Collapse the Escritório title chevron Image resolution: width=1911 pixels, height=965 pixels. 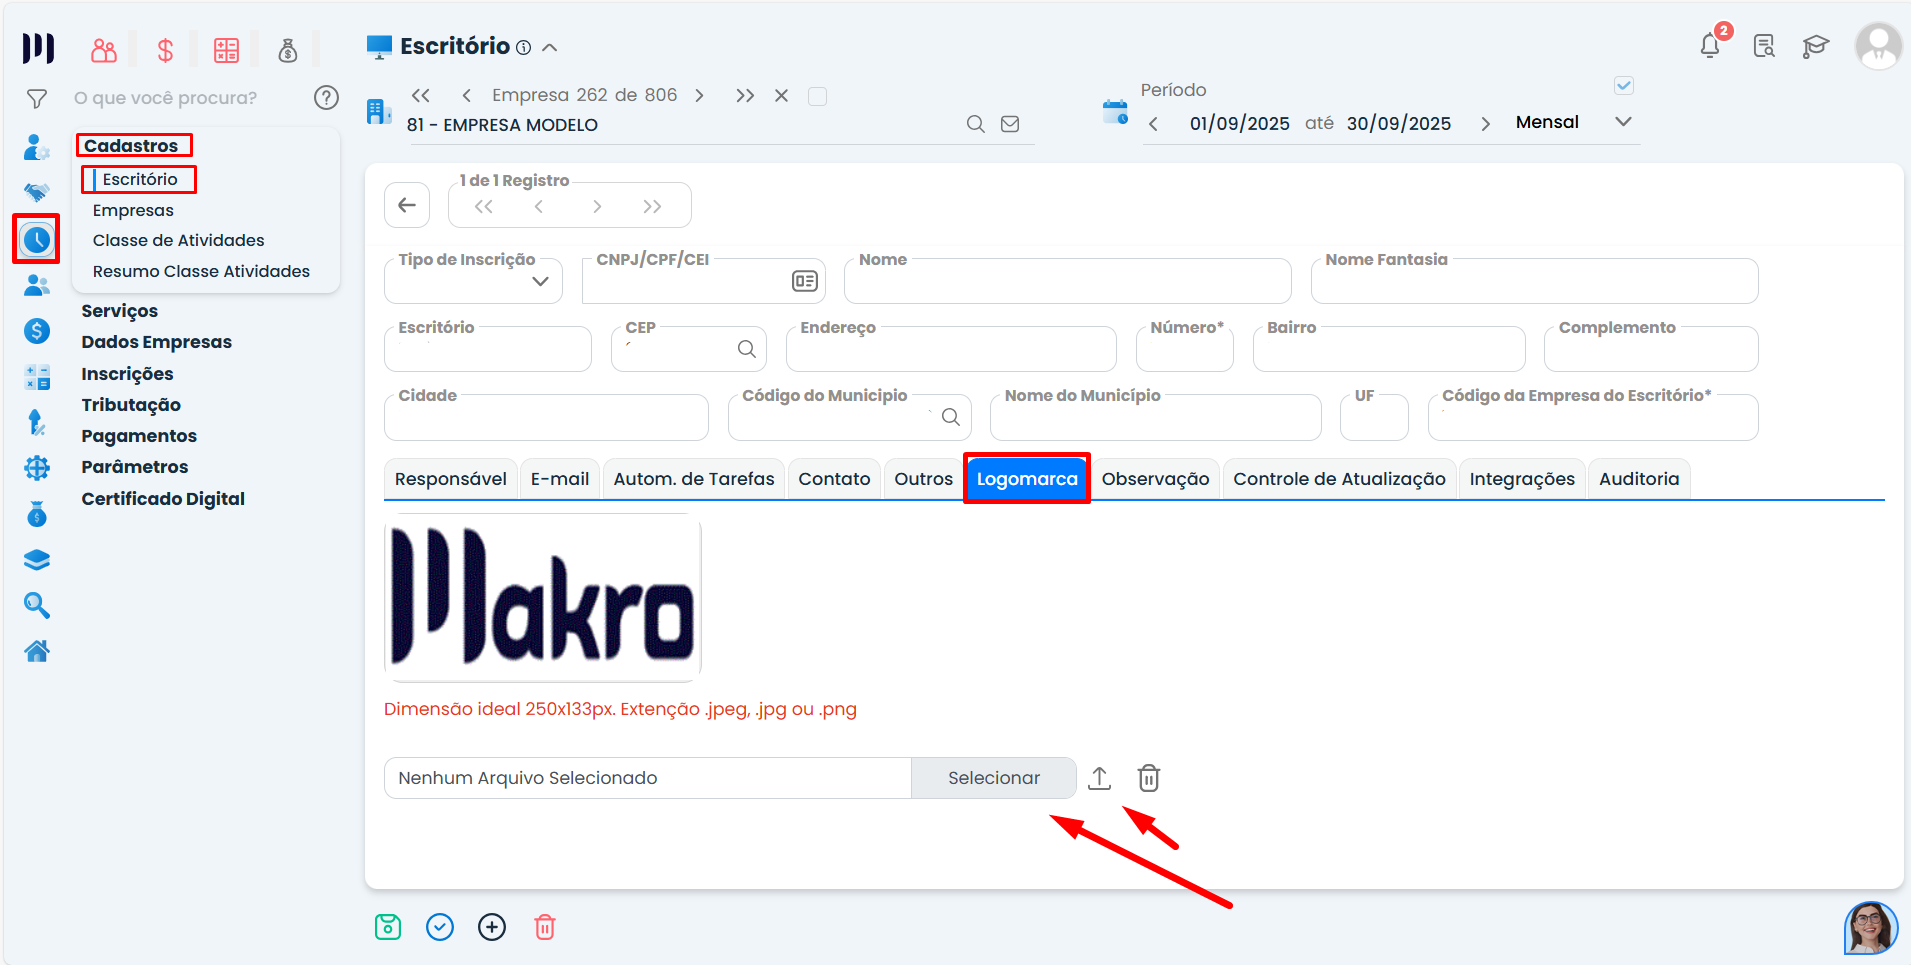coord(550,47)
